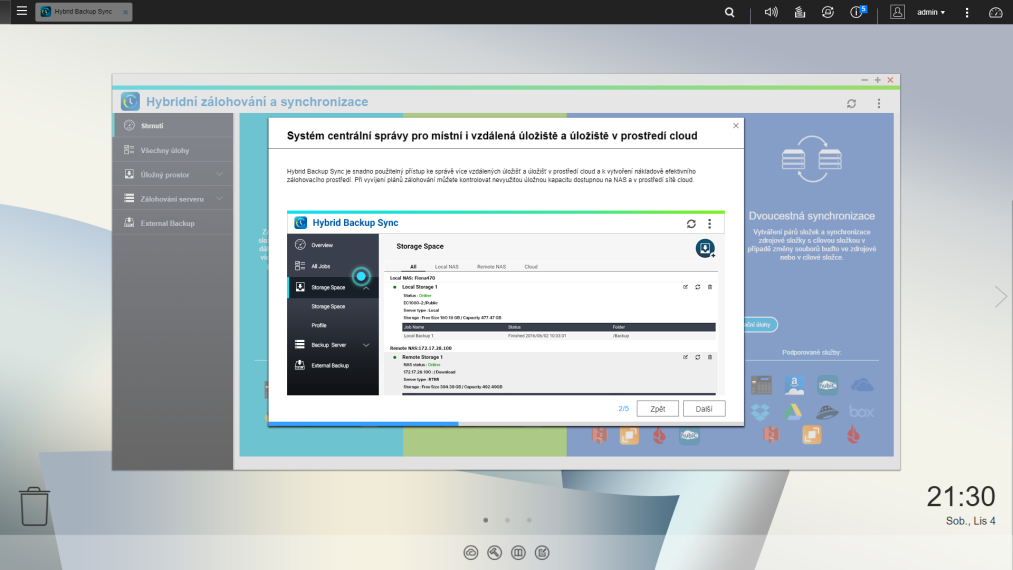
Task: Click the Zpět button
Action: tap(658, 408)
